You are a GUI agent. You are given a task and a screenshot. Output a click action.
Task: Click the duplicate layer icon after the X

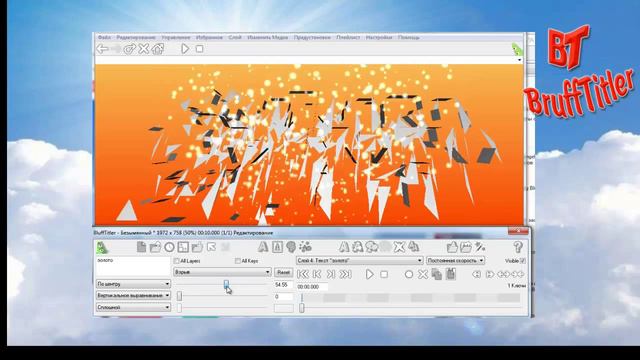tap(413, 247)
